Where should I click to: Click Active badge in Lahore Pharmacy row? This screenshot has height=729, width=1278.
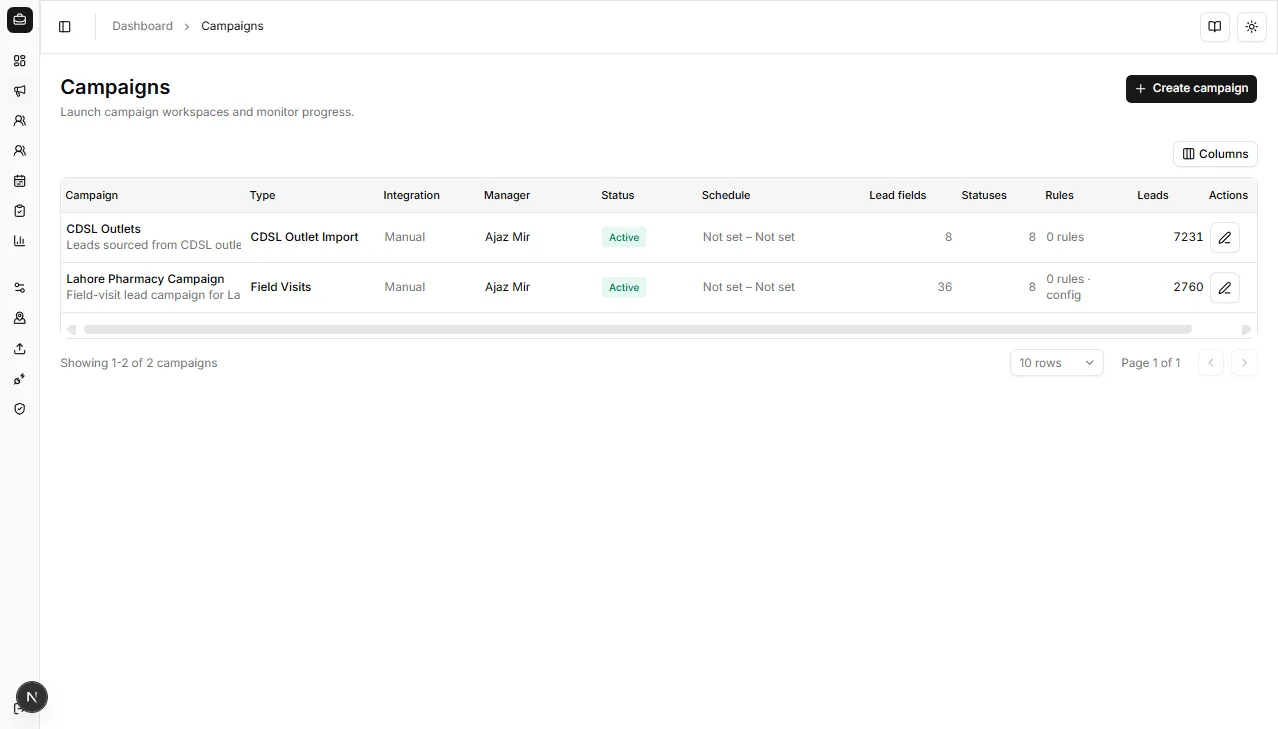tap(624, 287)
